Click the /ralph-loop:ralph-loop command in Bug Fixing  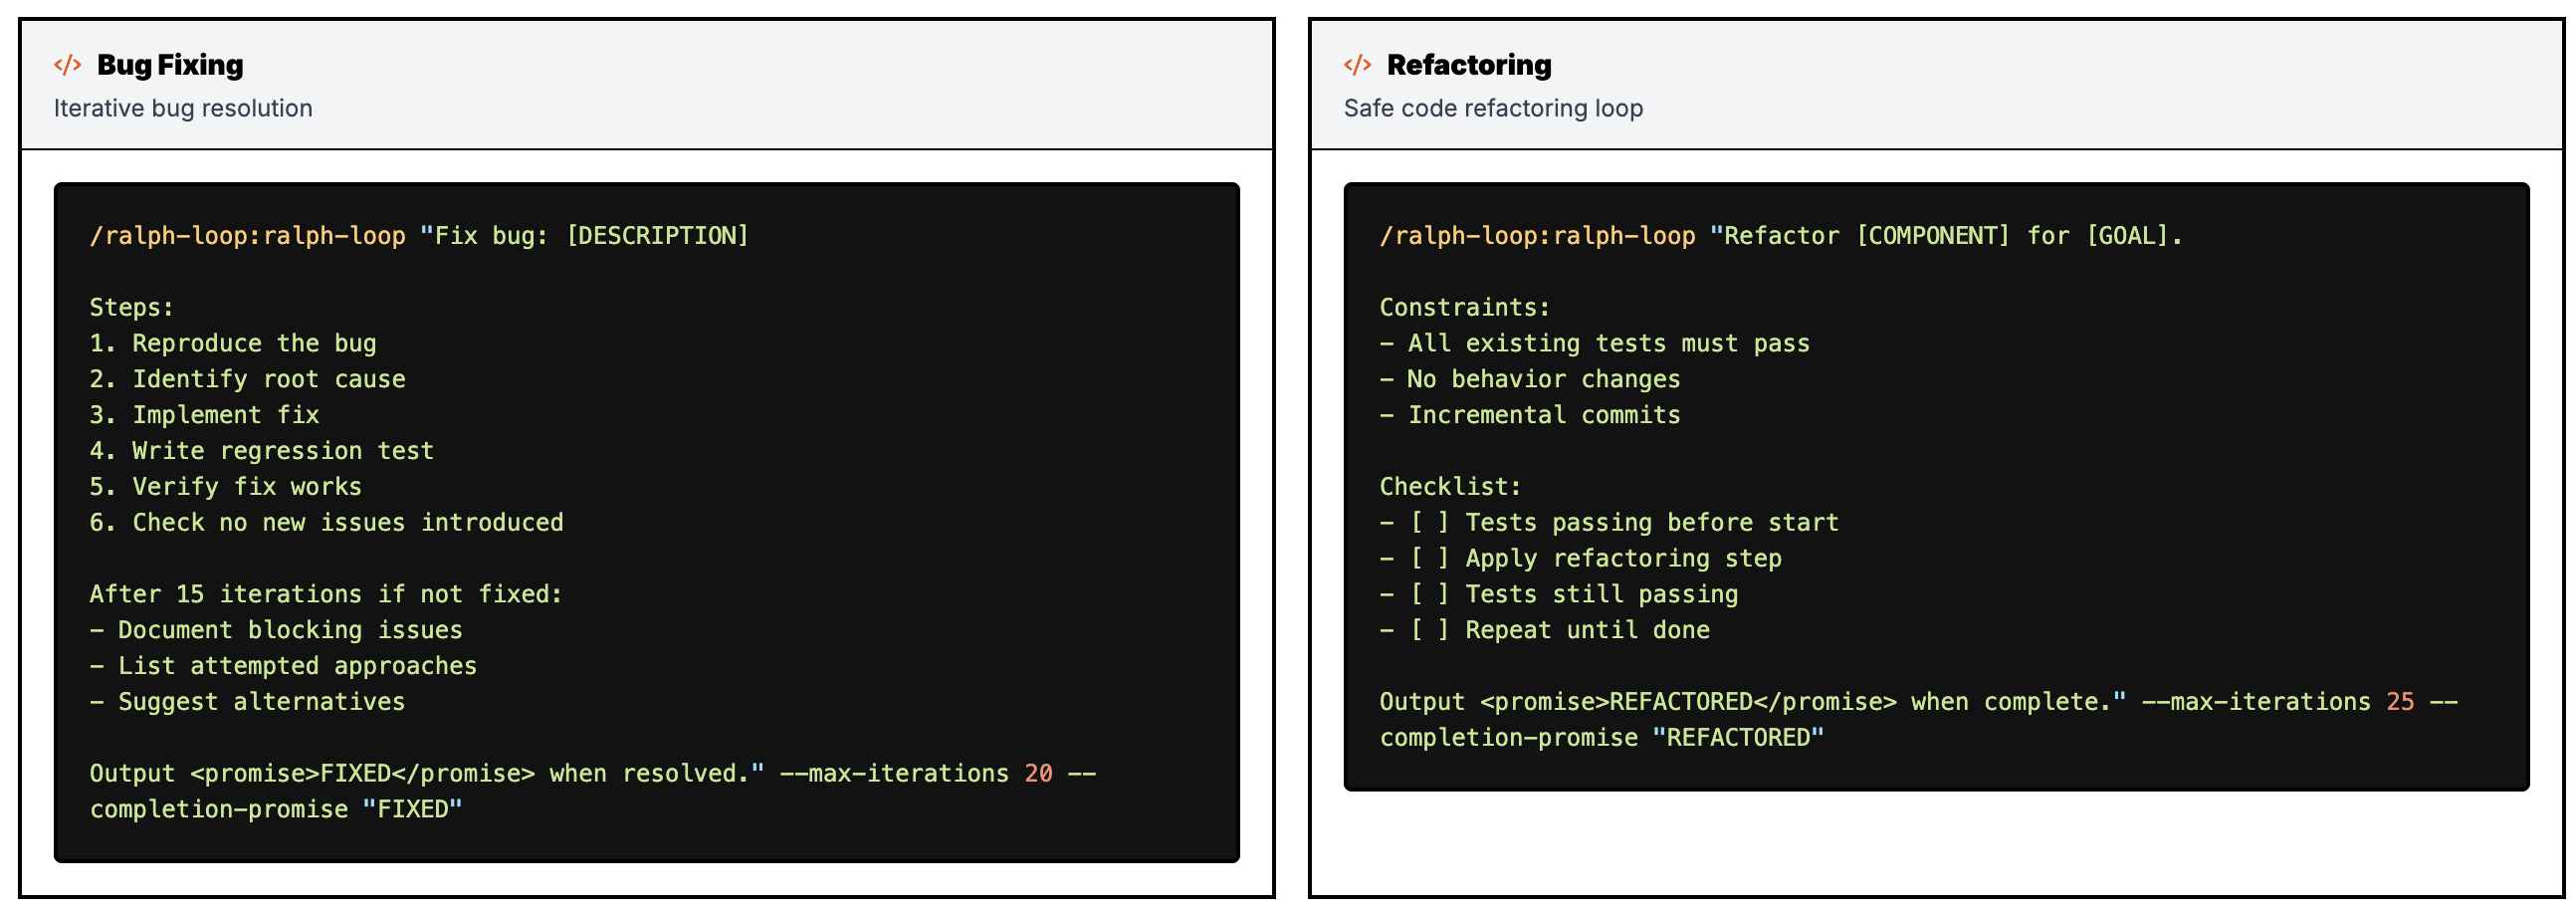coord(248,236)
